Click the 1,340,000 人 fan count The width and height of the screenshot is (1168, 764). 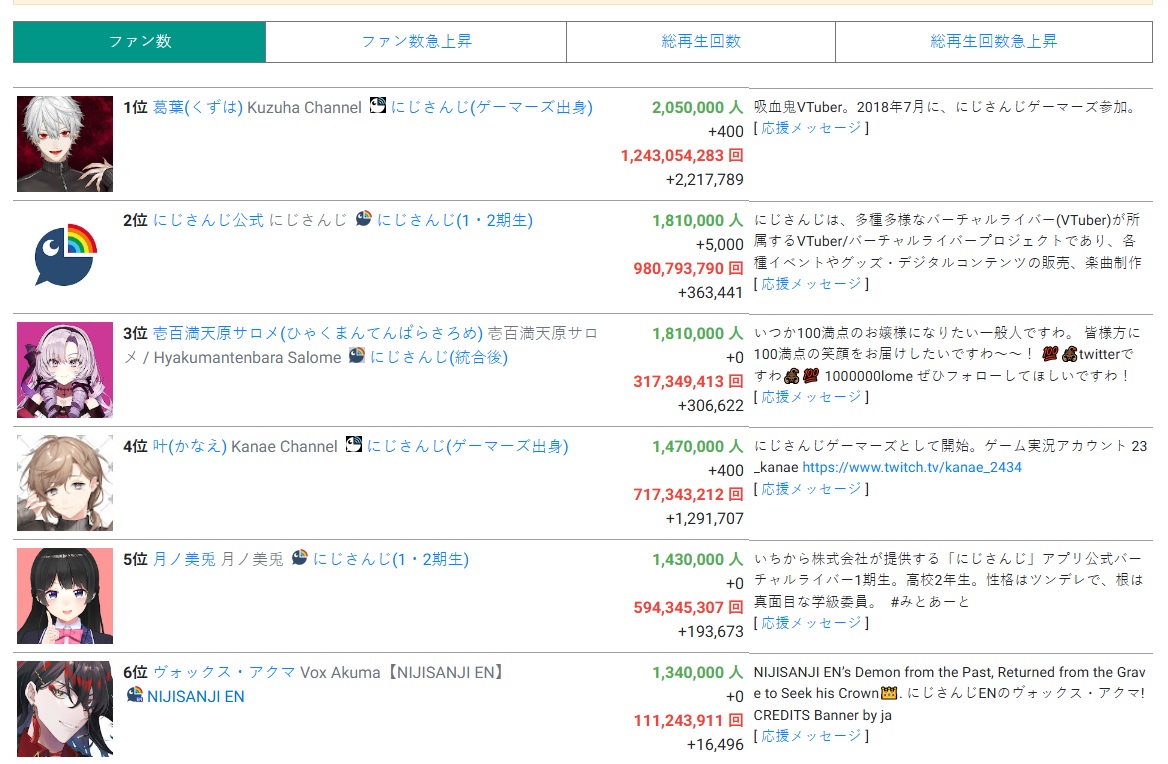tap(697, 672)
